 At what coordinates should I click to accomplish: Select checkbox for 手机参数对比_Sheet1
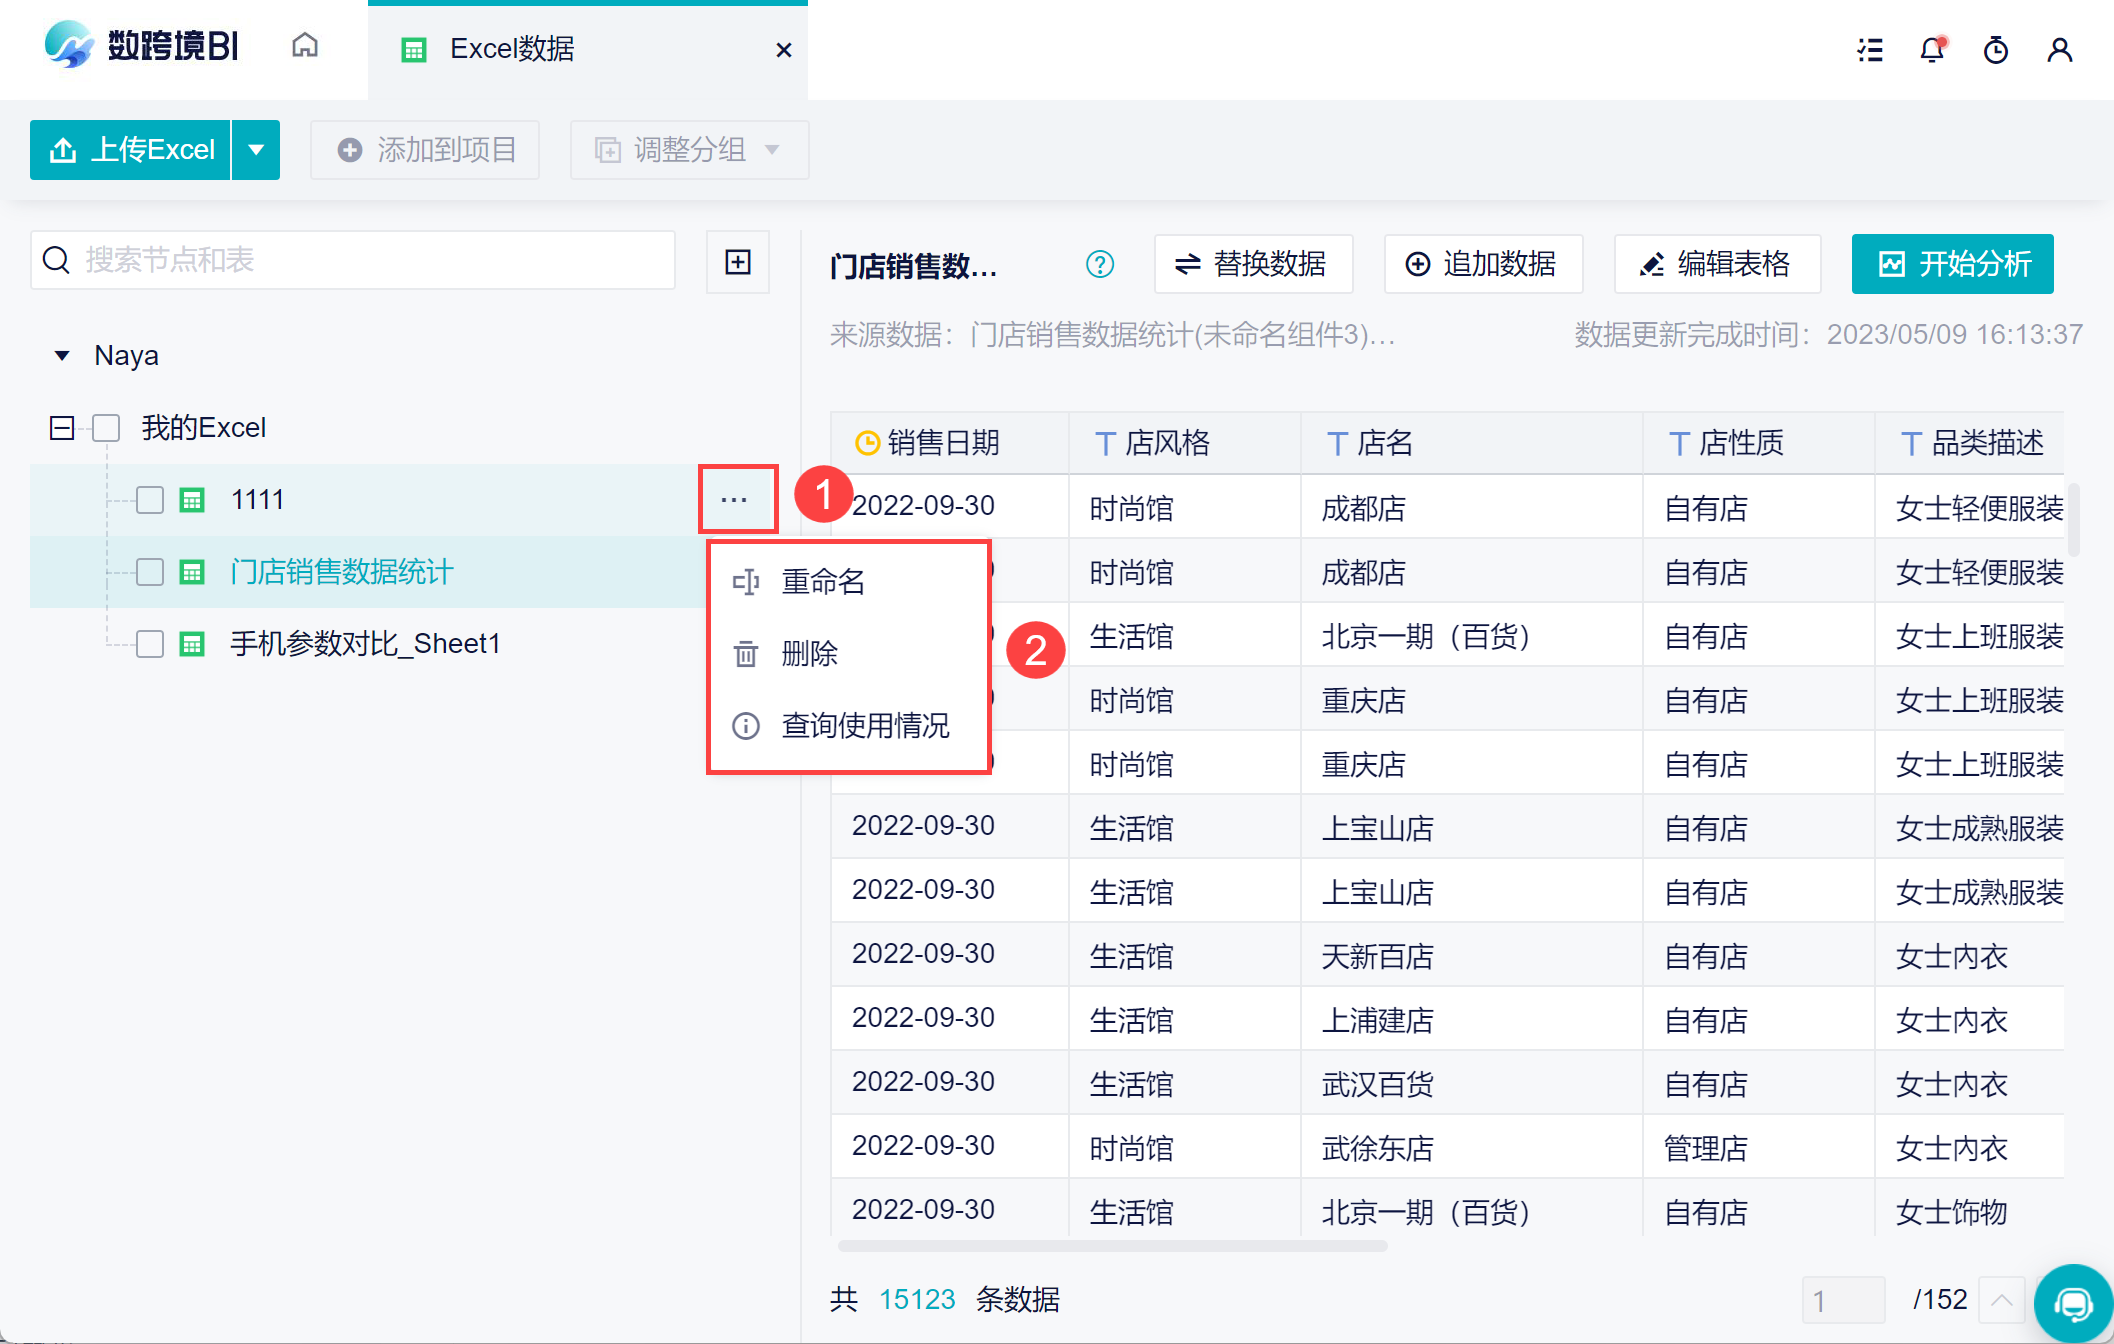point(150,643)
